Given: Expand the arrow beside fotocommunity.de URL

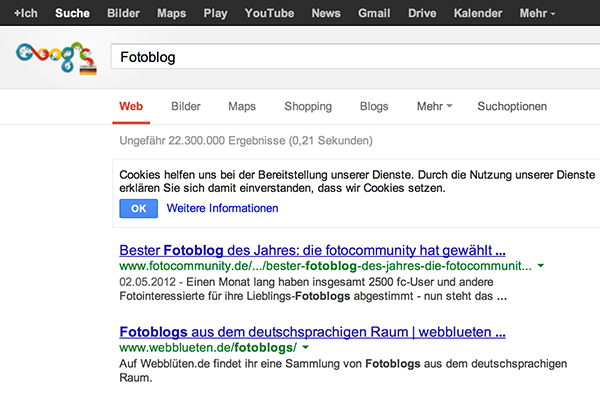Looking at the screenshot, I should tap(541, 266).
